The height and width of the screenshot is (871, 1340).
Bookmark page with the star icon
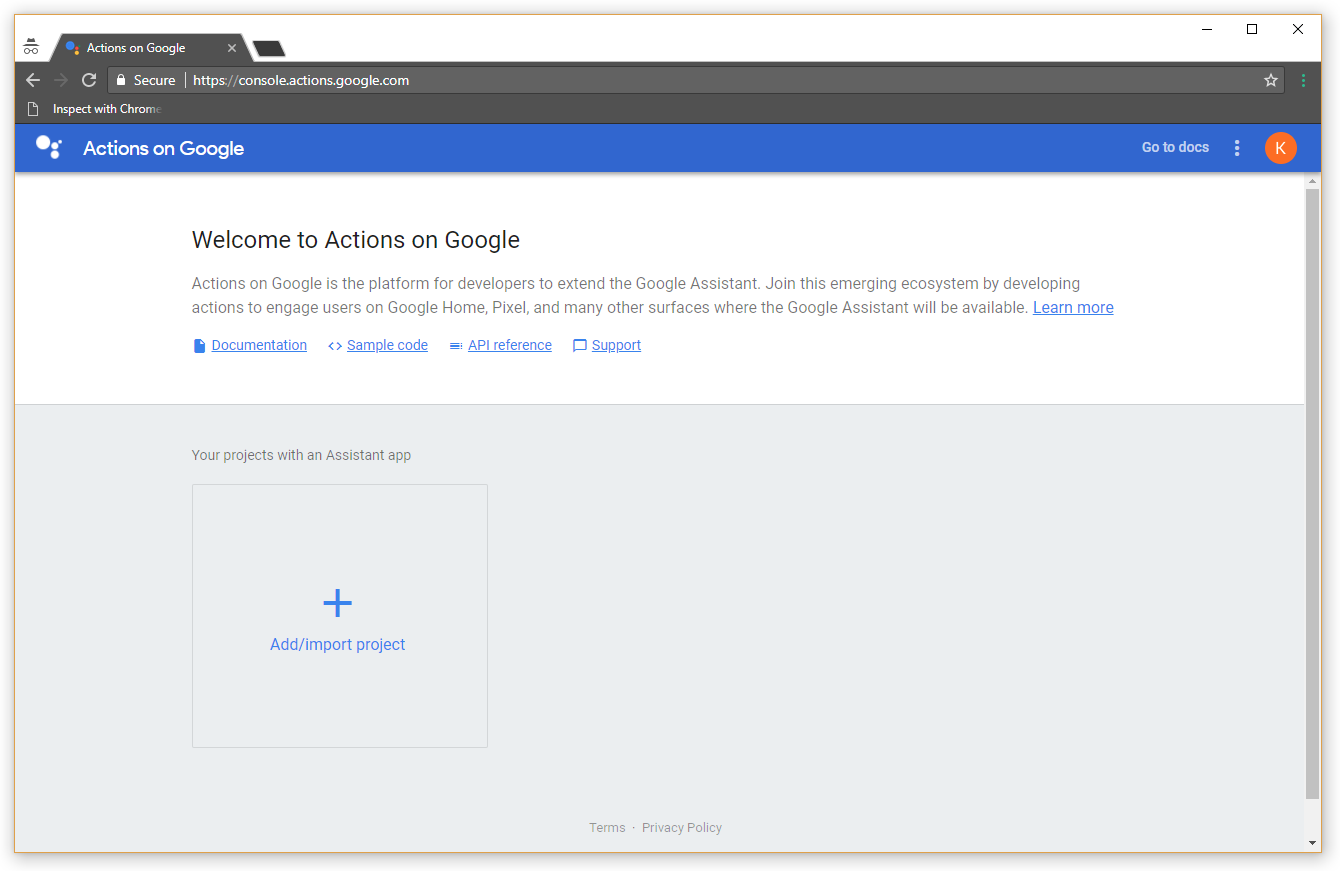point(1271,80)
